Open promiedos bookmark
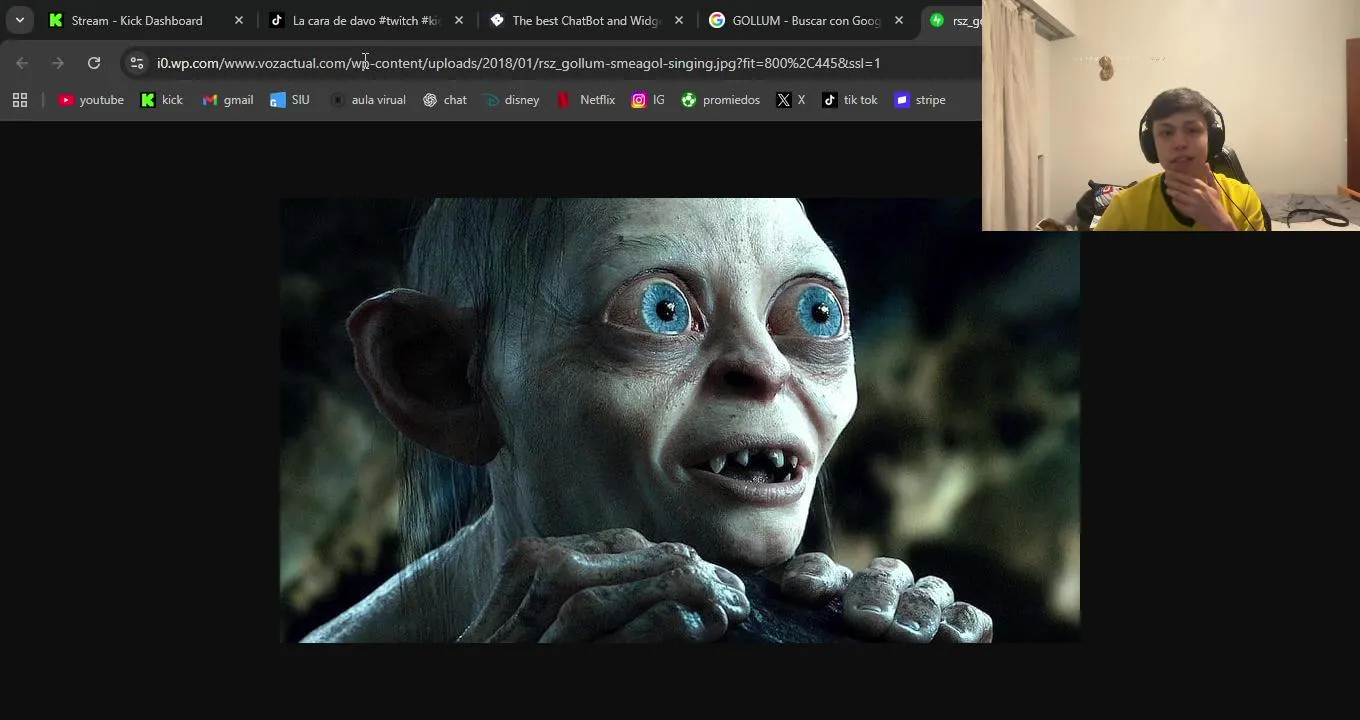1360x720 pixels. pos(721,100)
